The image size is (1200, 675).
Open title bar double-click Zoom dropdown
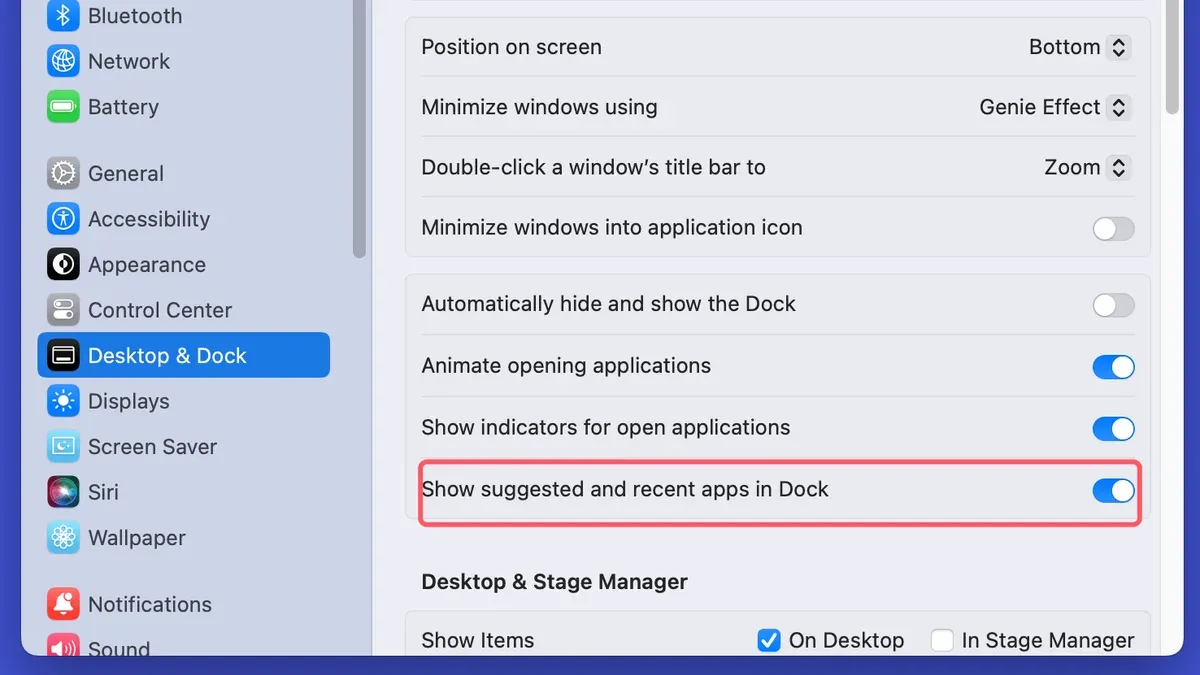(1087, 167)
